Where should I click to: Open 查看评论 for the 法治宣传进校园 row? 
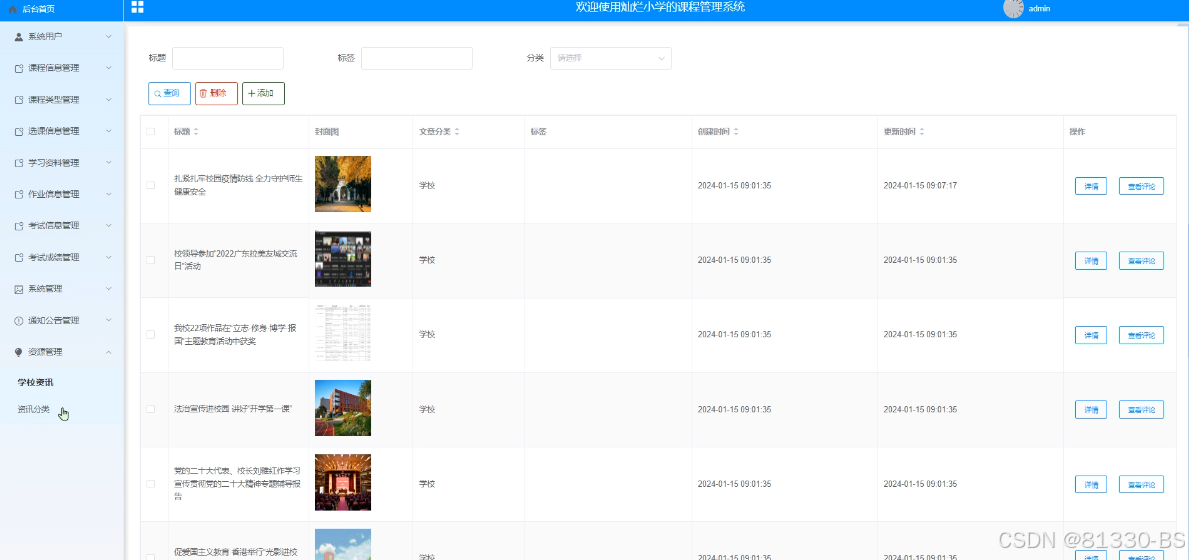(1141, 409)
